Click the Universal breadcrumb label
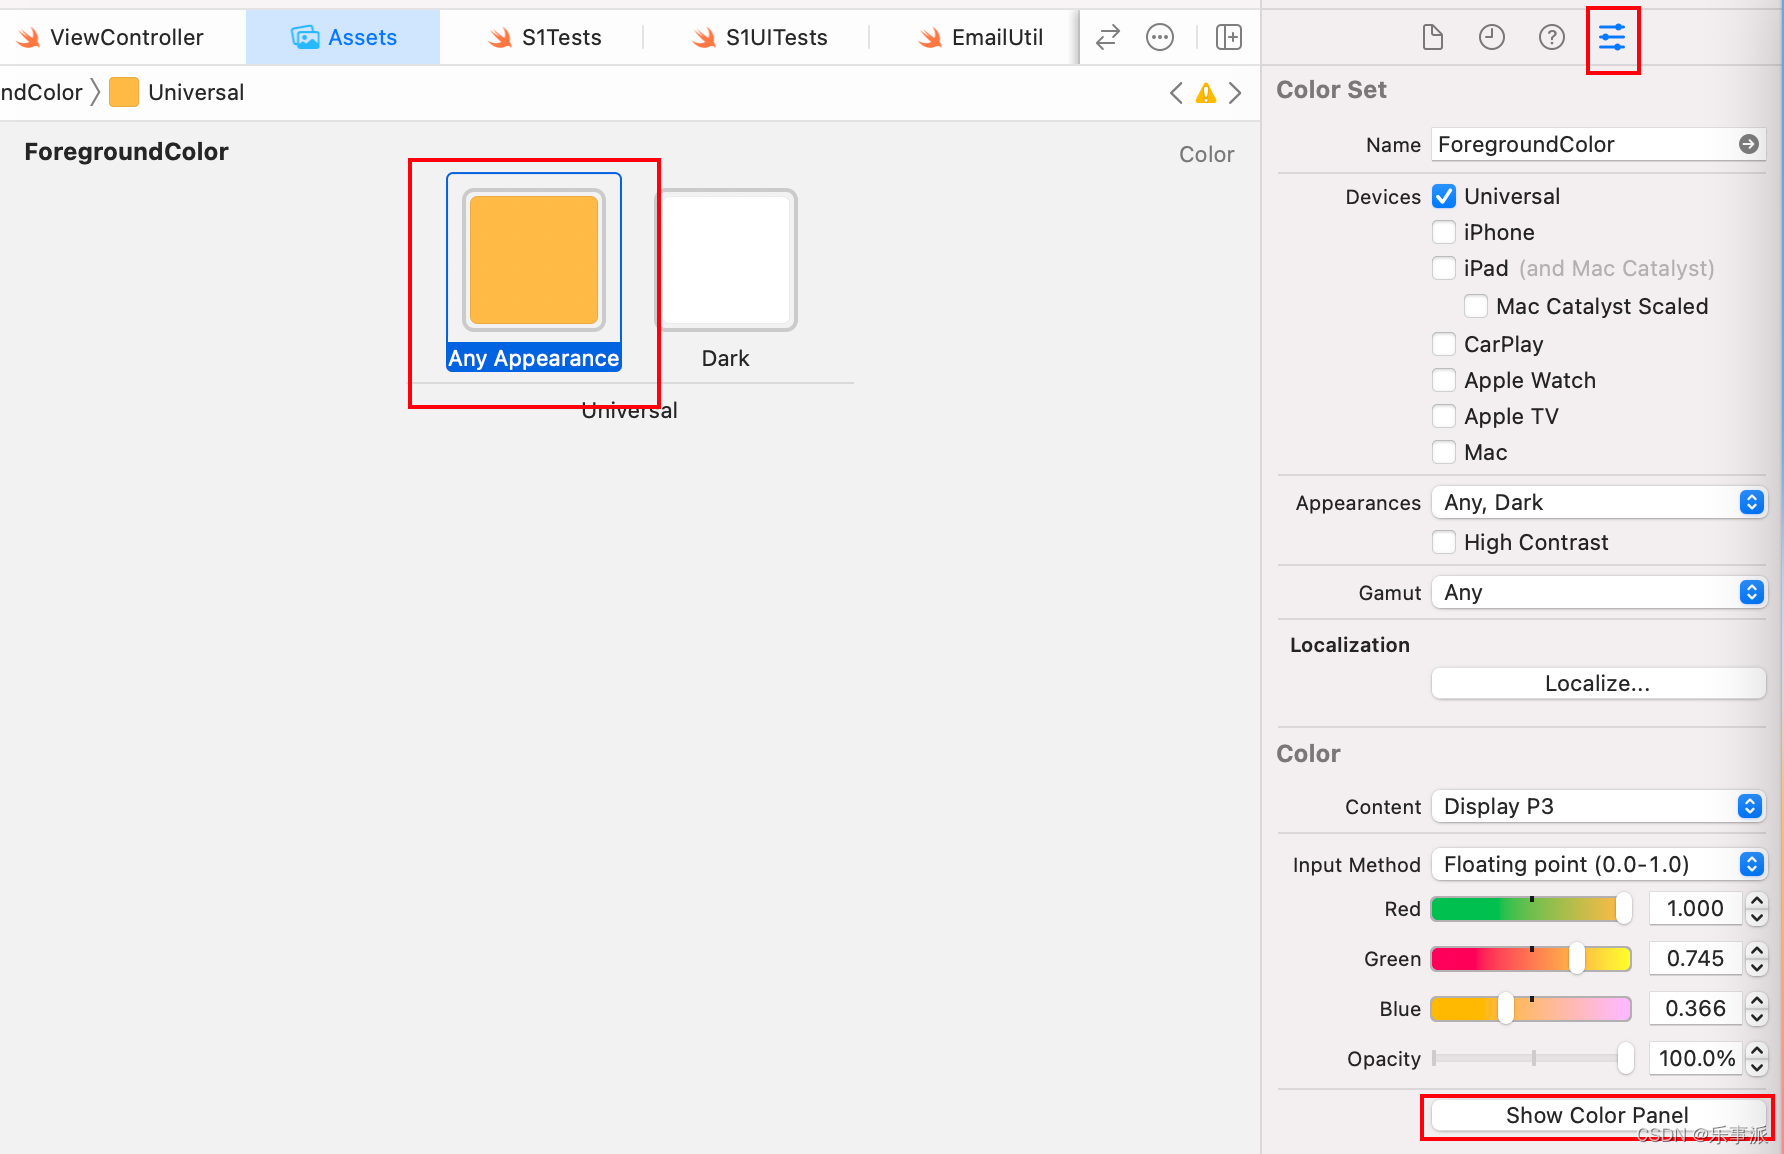The image size is (1784, 1154). (196, 92)
